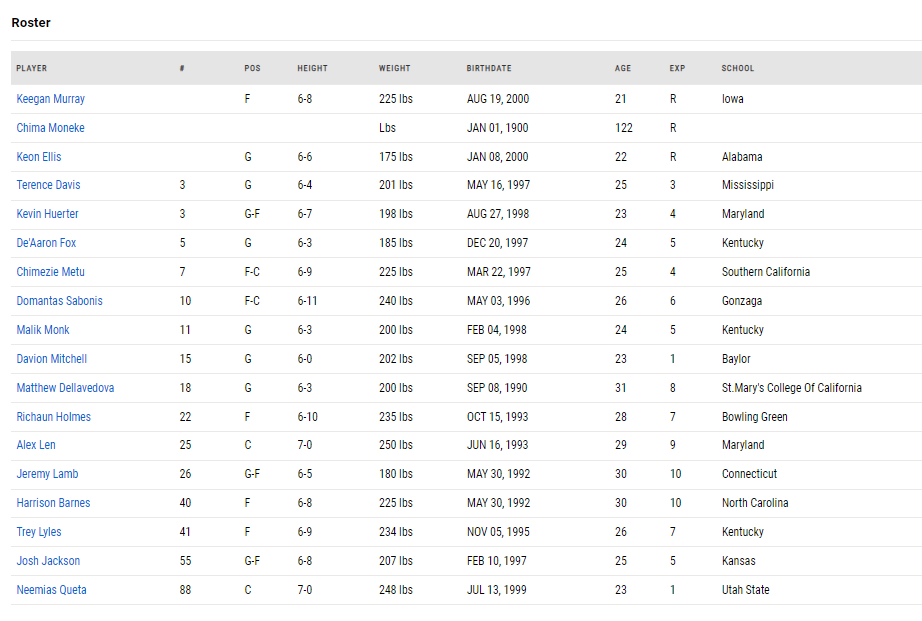Viewport: 922px width, 621px height.
Task: Open De'Aaron Fox player page
Action: click(46, 242)
